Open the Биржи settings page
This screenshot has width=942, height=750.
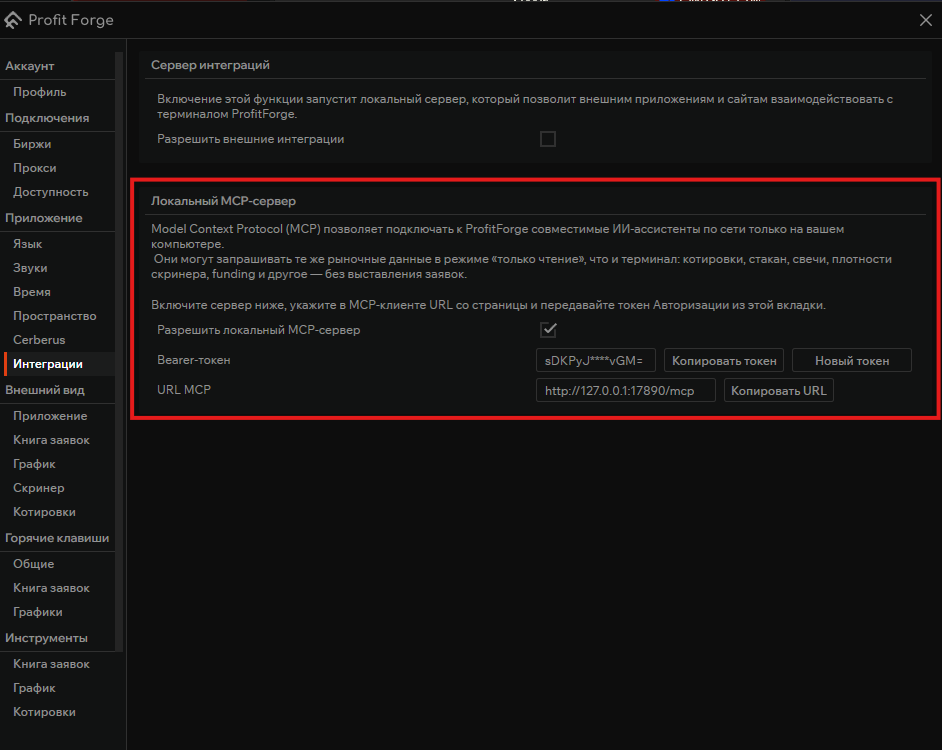click(x=32, y=144)
